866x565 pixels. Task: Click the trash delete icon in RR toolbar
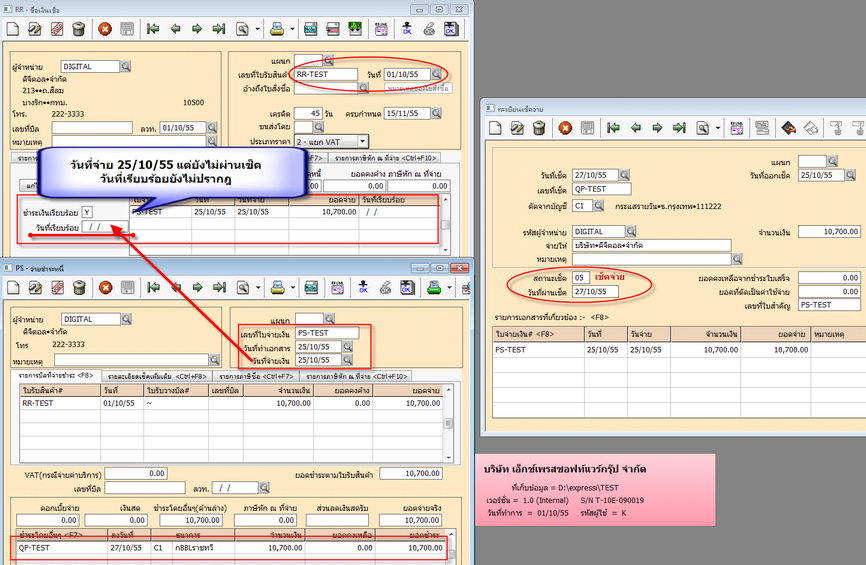coord(79,29)
